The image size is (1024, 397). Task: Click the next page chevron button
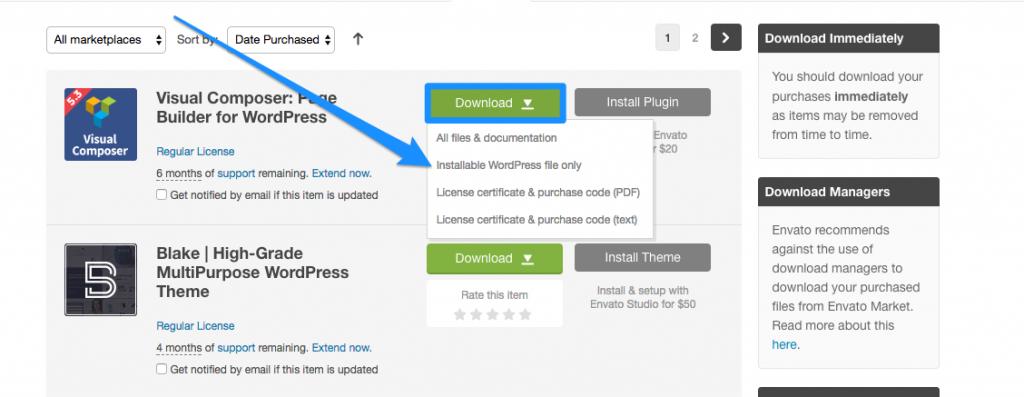coord(726,38)
